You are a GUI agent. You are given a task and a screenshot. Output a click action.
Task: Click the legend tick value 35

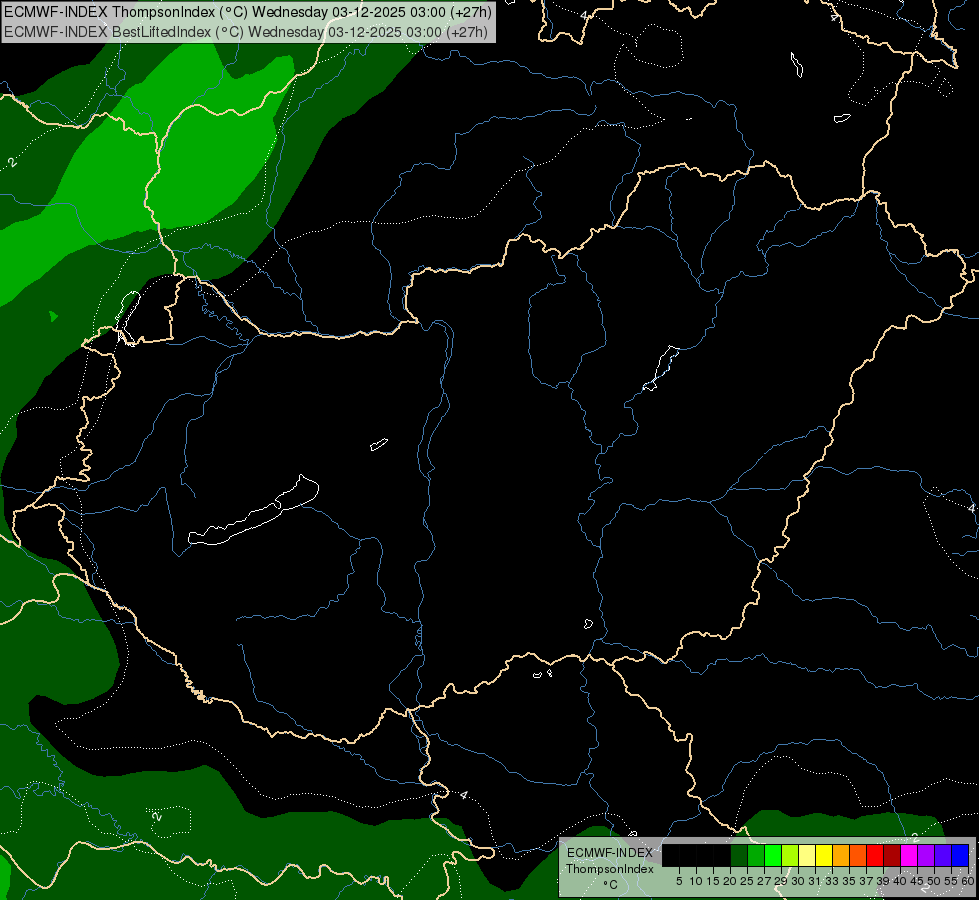coord(849,881)
